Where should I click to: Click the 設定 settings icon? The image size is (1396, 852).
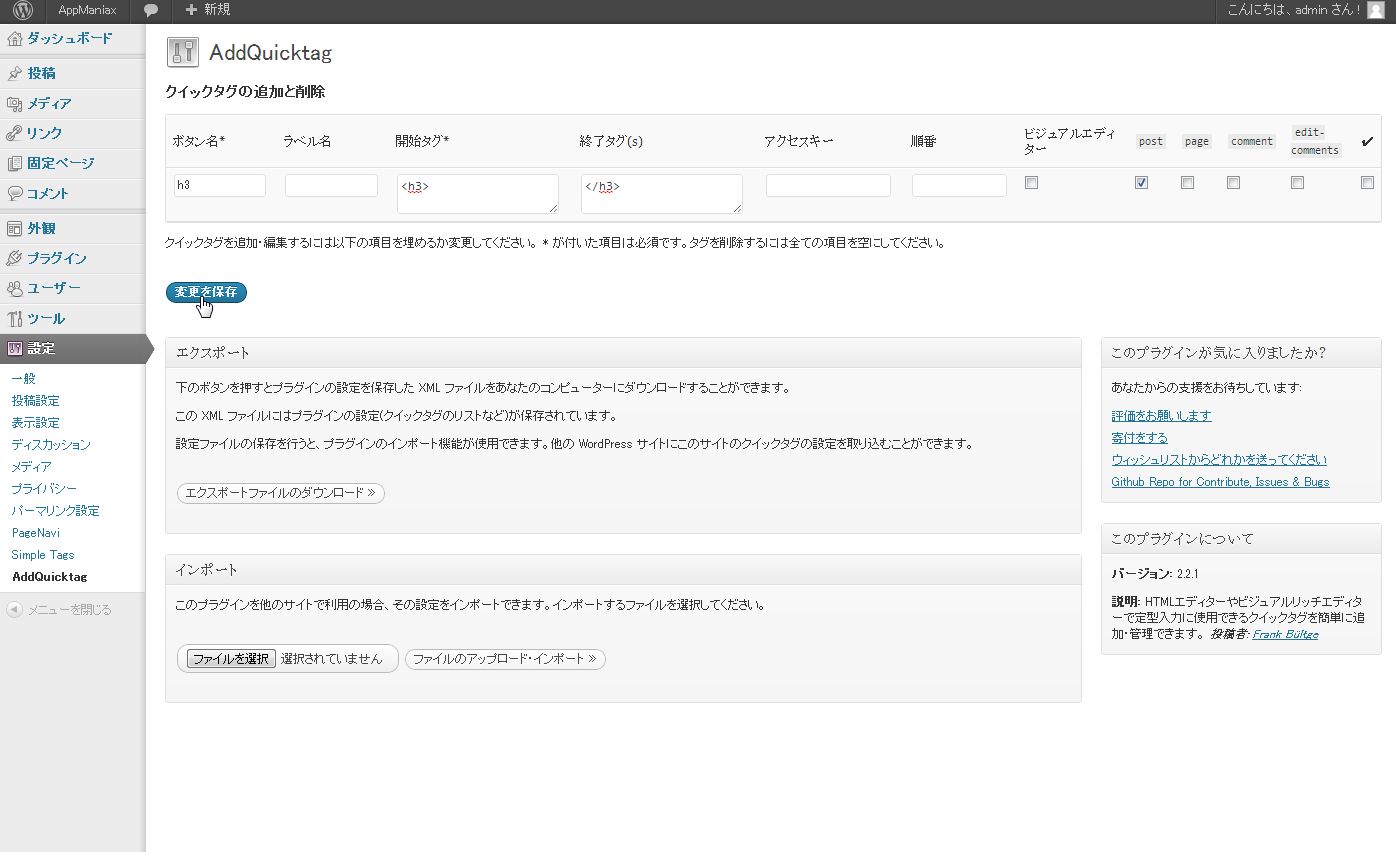coord(14,349)
